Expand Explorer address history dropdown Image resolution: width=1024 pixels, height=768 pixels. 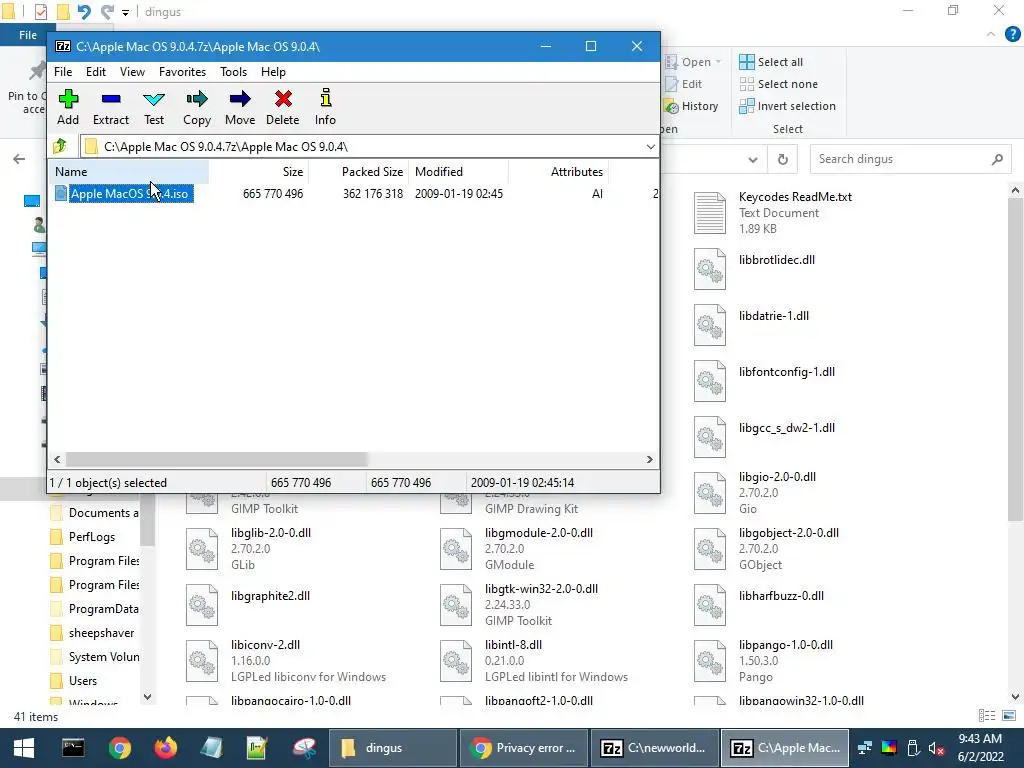point(753,159)
